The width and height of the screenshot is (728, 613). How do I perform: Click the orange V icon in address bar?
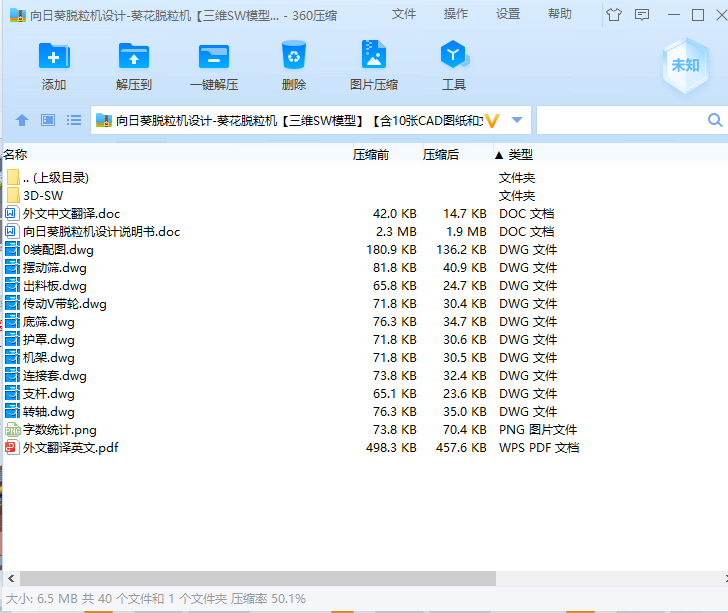coord(492,121)
